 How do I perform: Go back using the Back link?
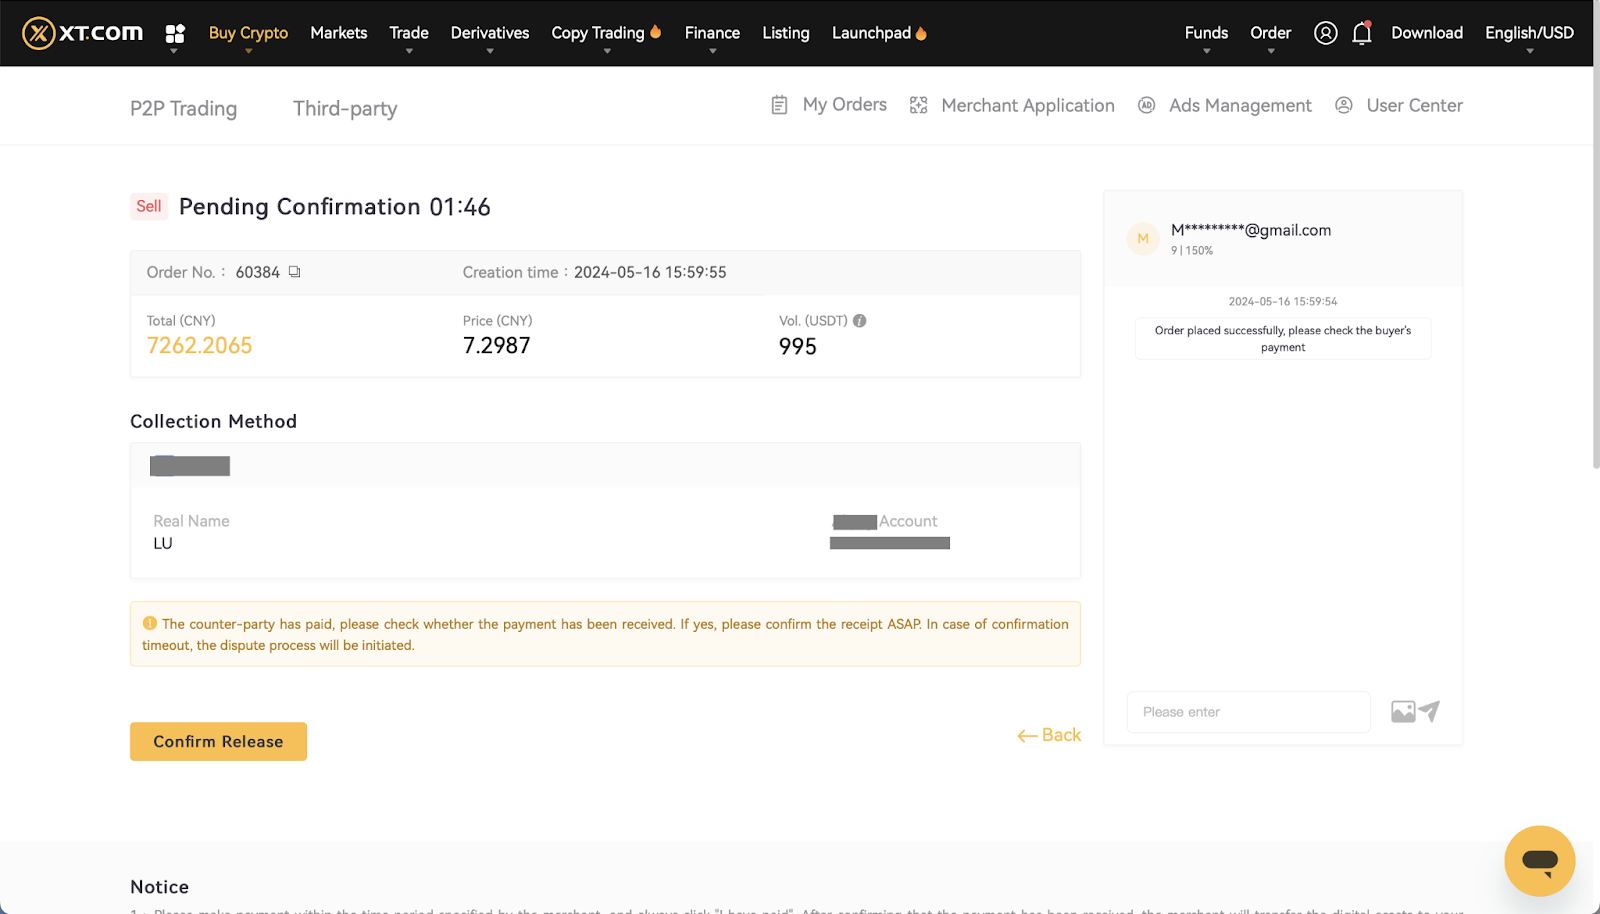click(1049, 735)
